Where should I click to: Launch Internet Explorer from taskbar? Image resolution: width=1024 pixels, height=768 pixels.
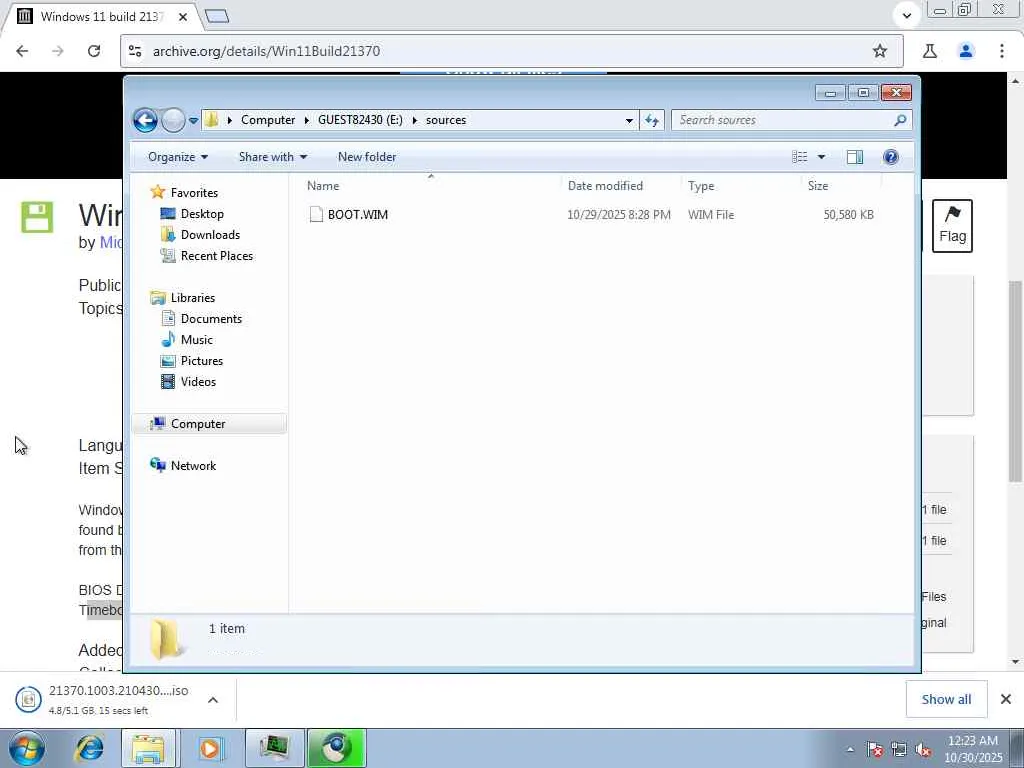(89, 748)
